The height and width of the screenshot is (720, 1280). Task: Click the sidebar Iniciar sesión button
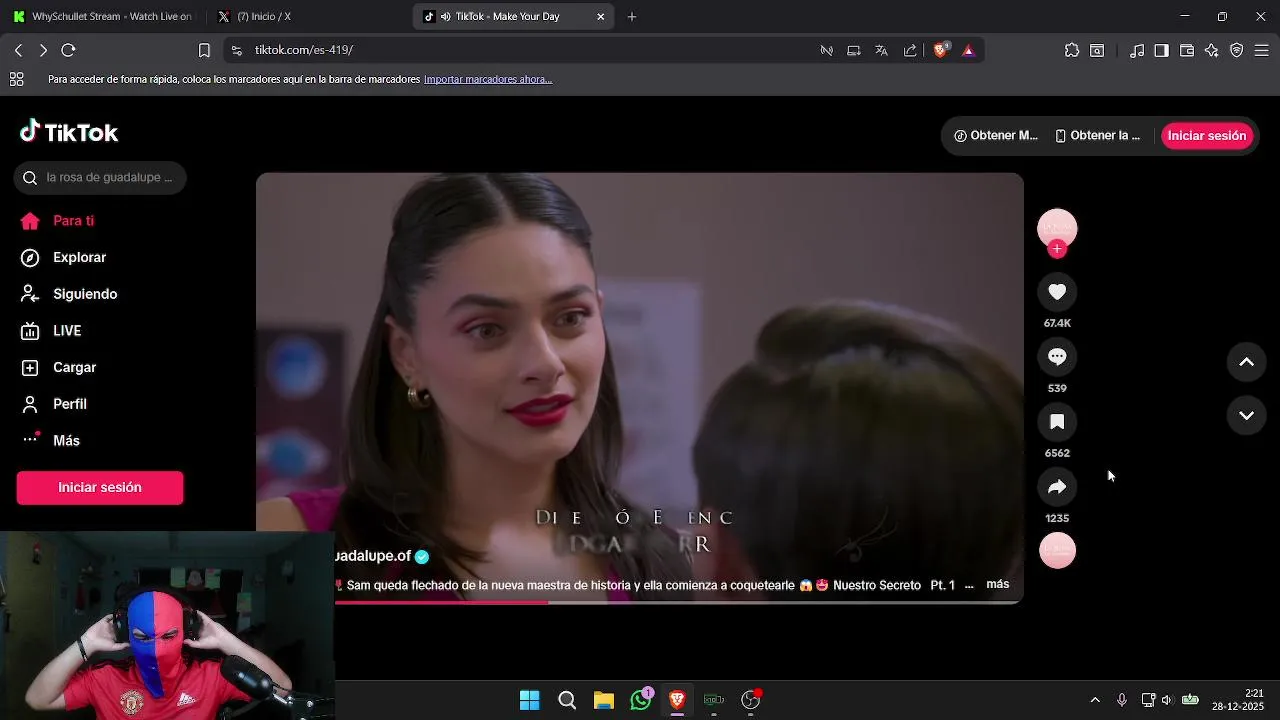coord(100,488)
